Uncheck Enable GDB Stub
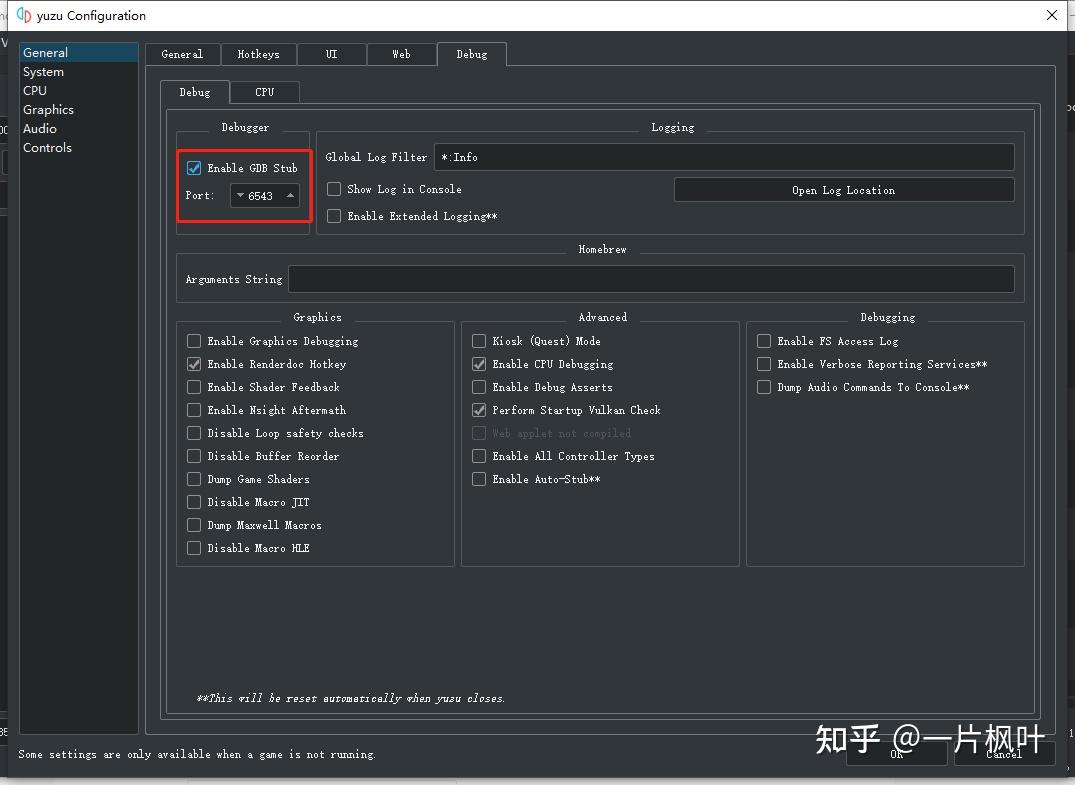Viewport: 1075px width, 785px height. click(x=194, y=168)
